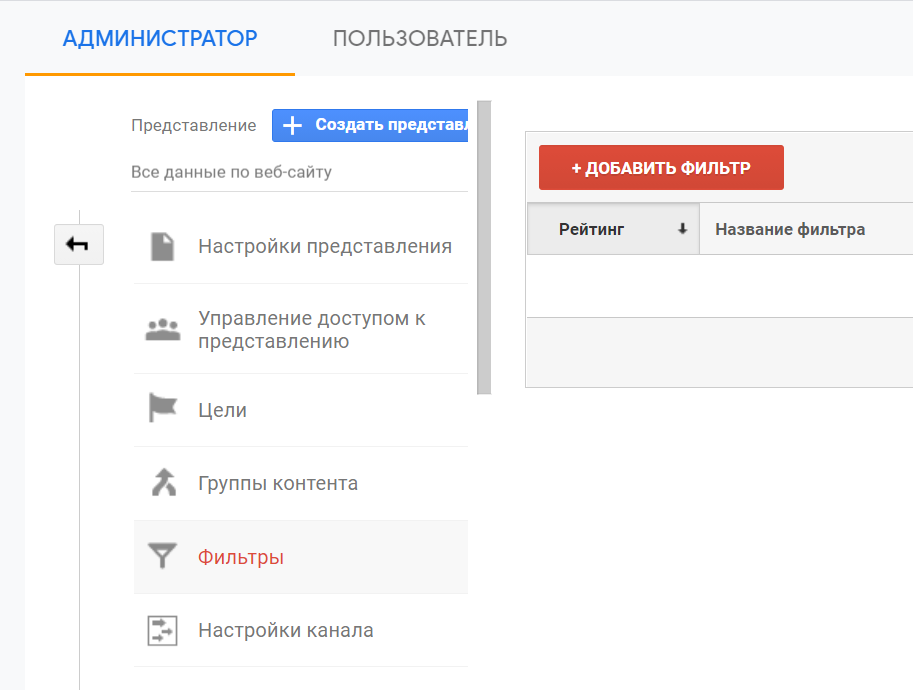Image resolution: width=913 pixels, height=690 pixels.
Task: Click the back arrow button in the sidebar
Action: (78, 245)
